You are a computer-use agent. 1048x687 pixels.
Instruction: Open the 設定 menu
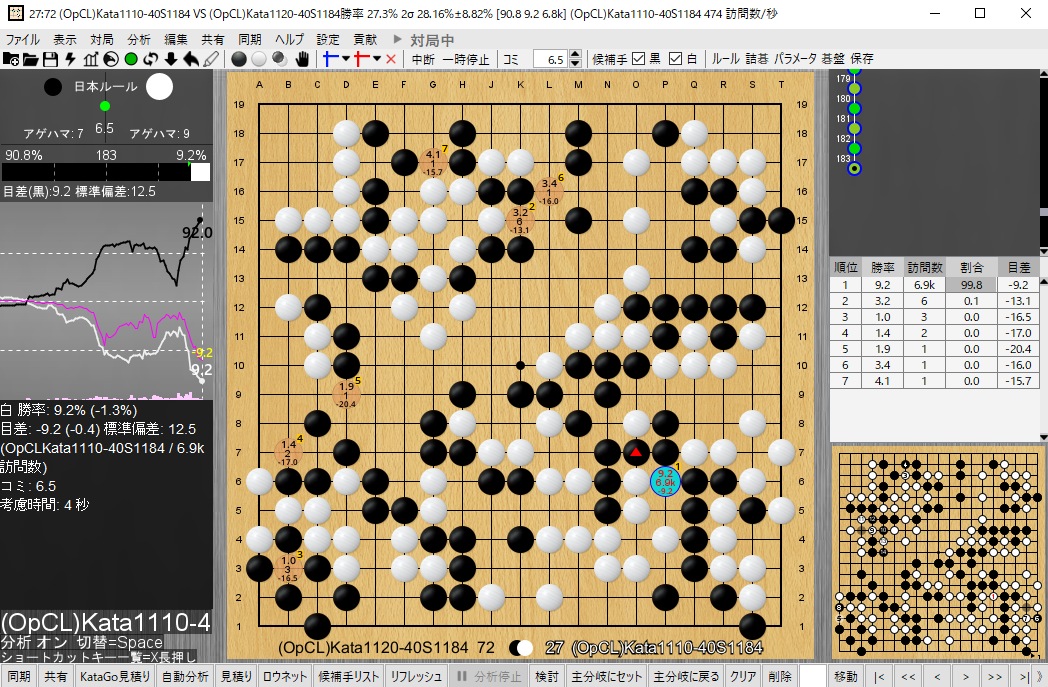pos(328,39)
